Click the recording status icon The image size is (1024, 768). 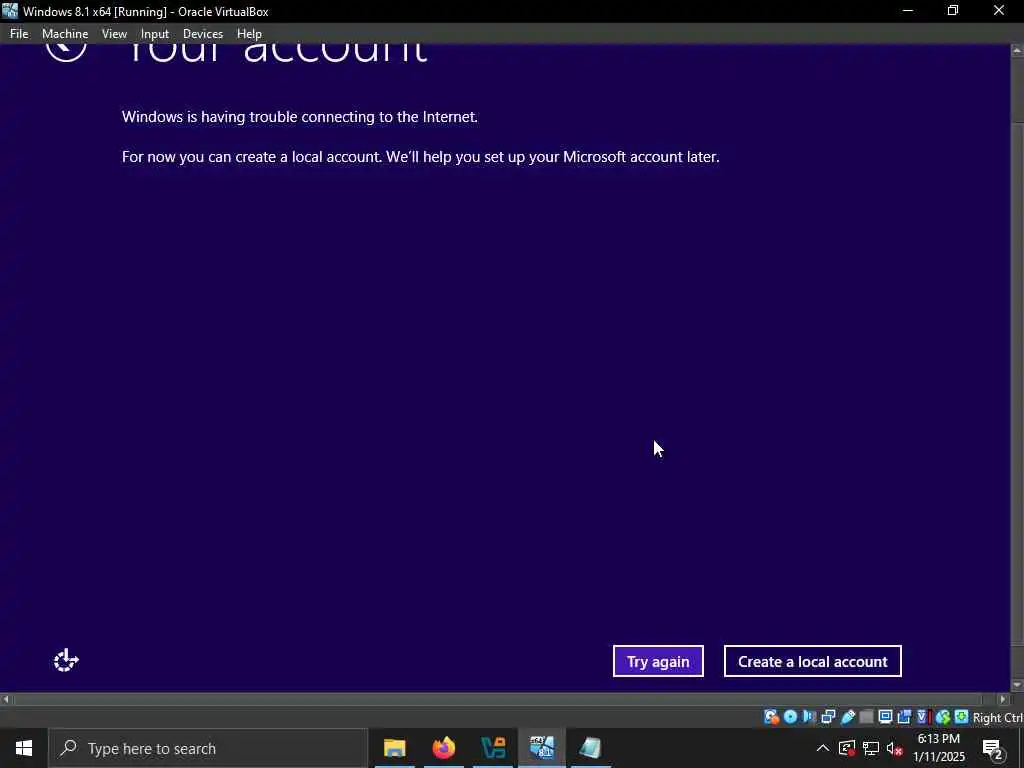tap(904, 717)
